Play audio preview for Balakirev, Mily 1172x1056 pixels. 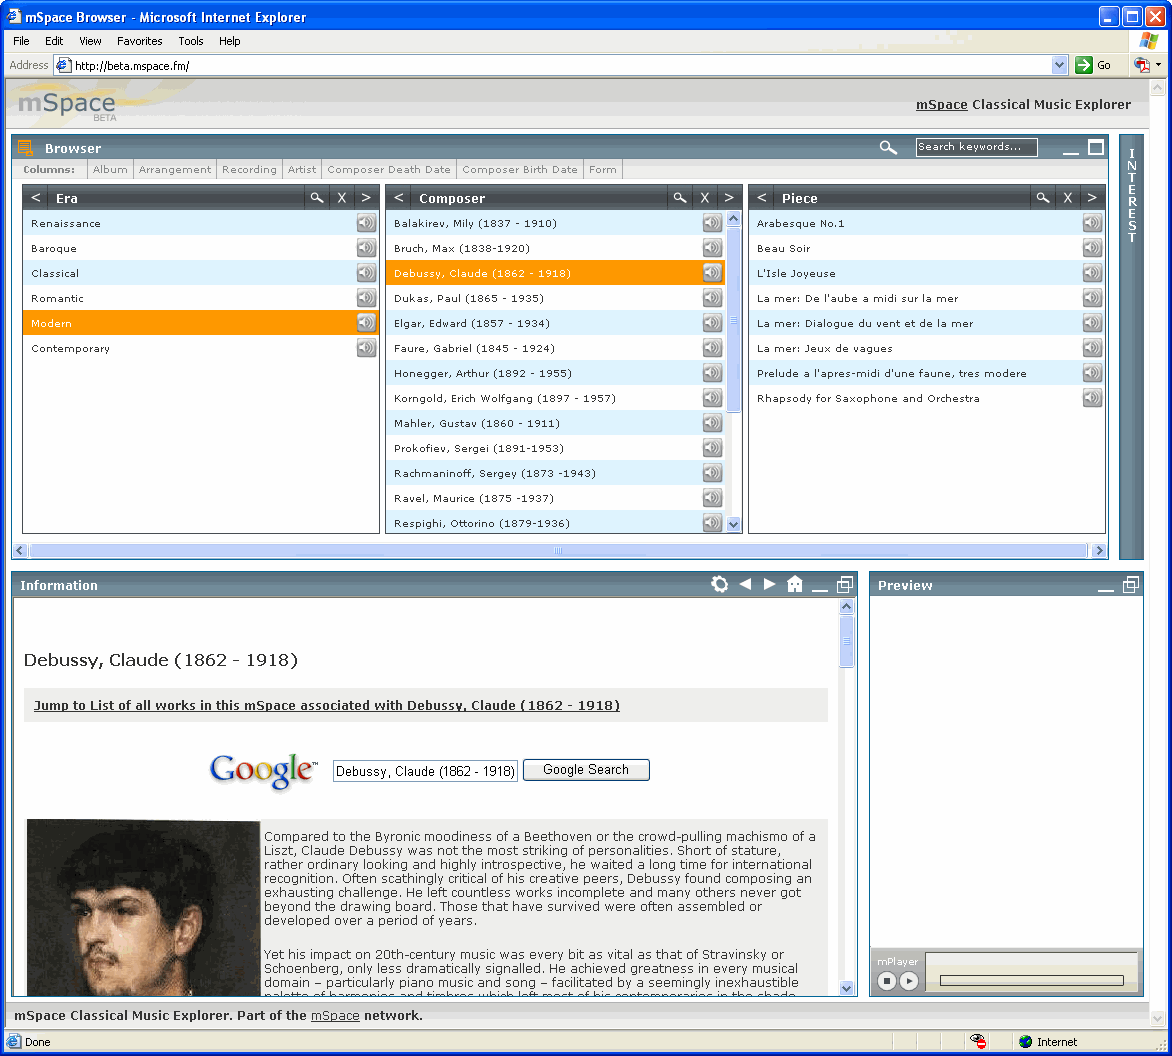[x=712, y=223]
